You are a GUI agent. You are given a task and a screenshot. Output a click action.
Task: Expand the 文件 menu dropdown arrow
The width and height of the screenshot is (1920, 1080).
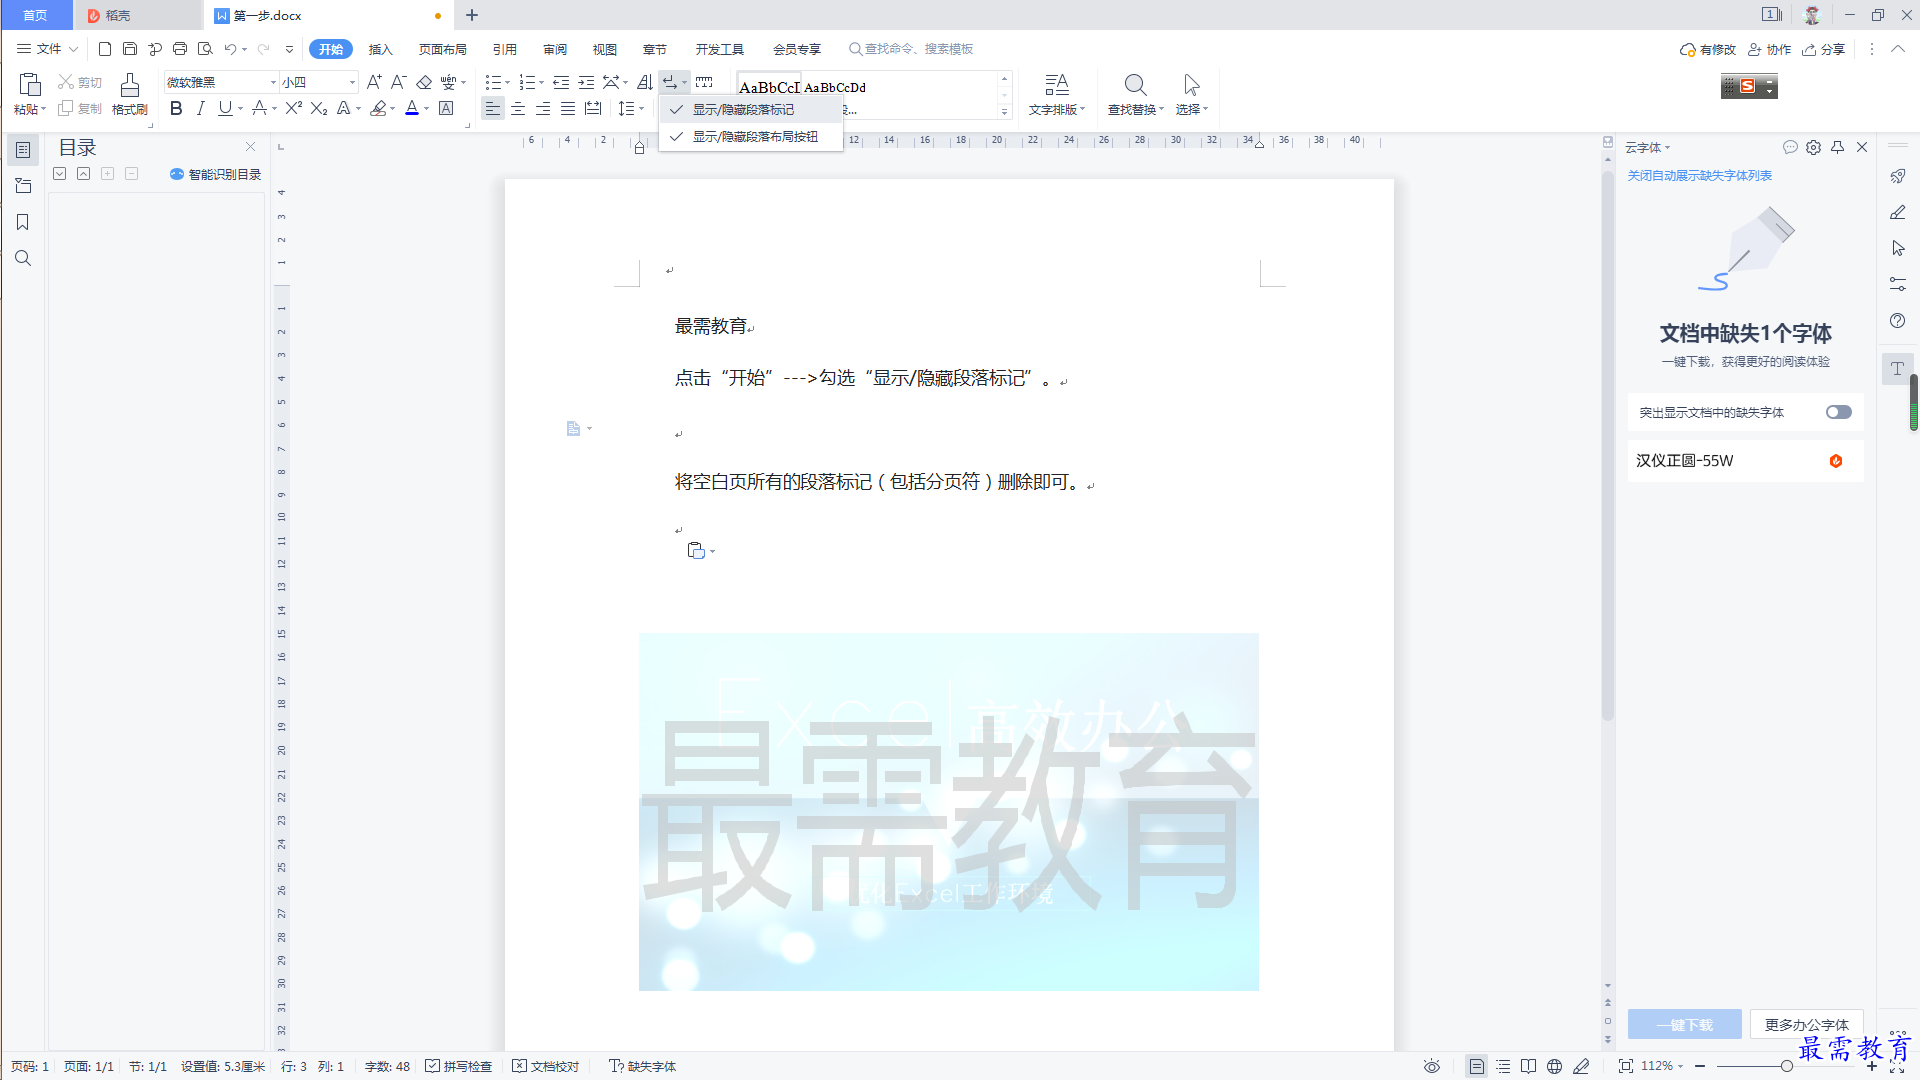click(x=73, y=49)
